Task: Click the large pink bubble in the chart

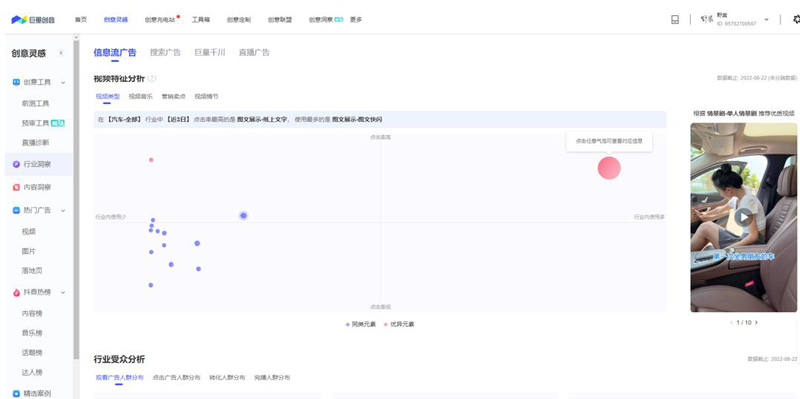Action: pos(609,168)
